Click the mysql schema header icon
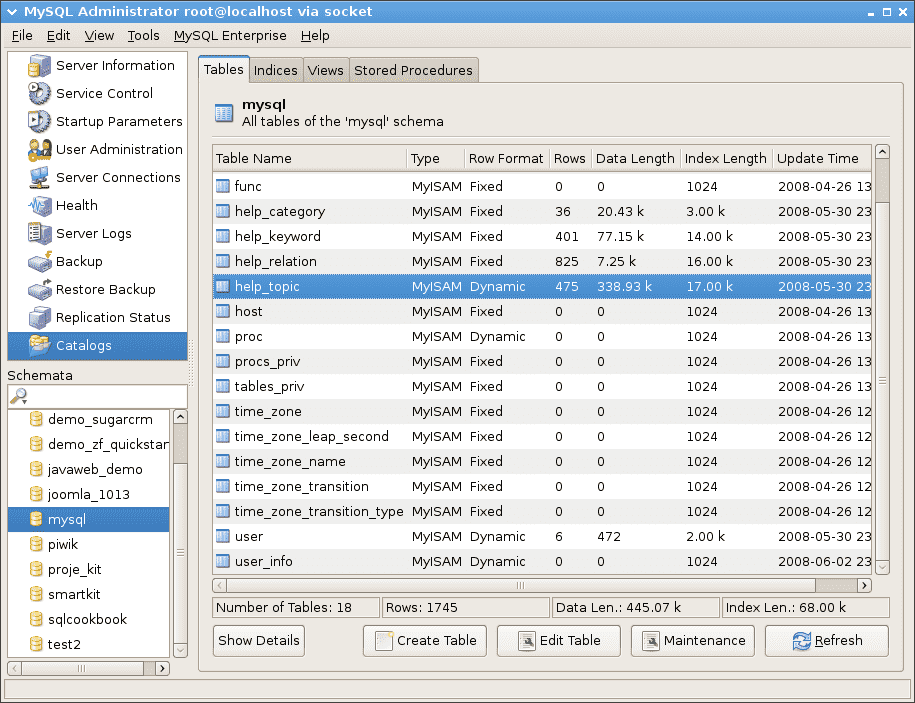The width and height of the screenshot is (915, 703). click(224, 113)
